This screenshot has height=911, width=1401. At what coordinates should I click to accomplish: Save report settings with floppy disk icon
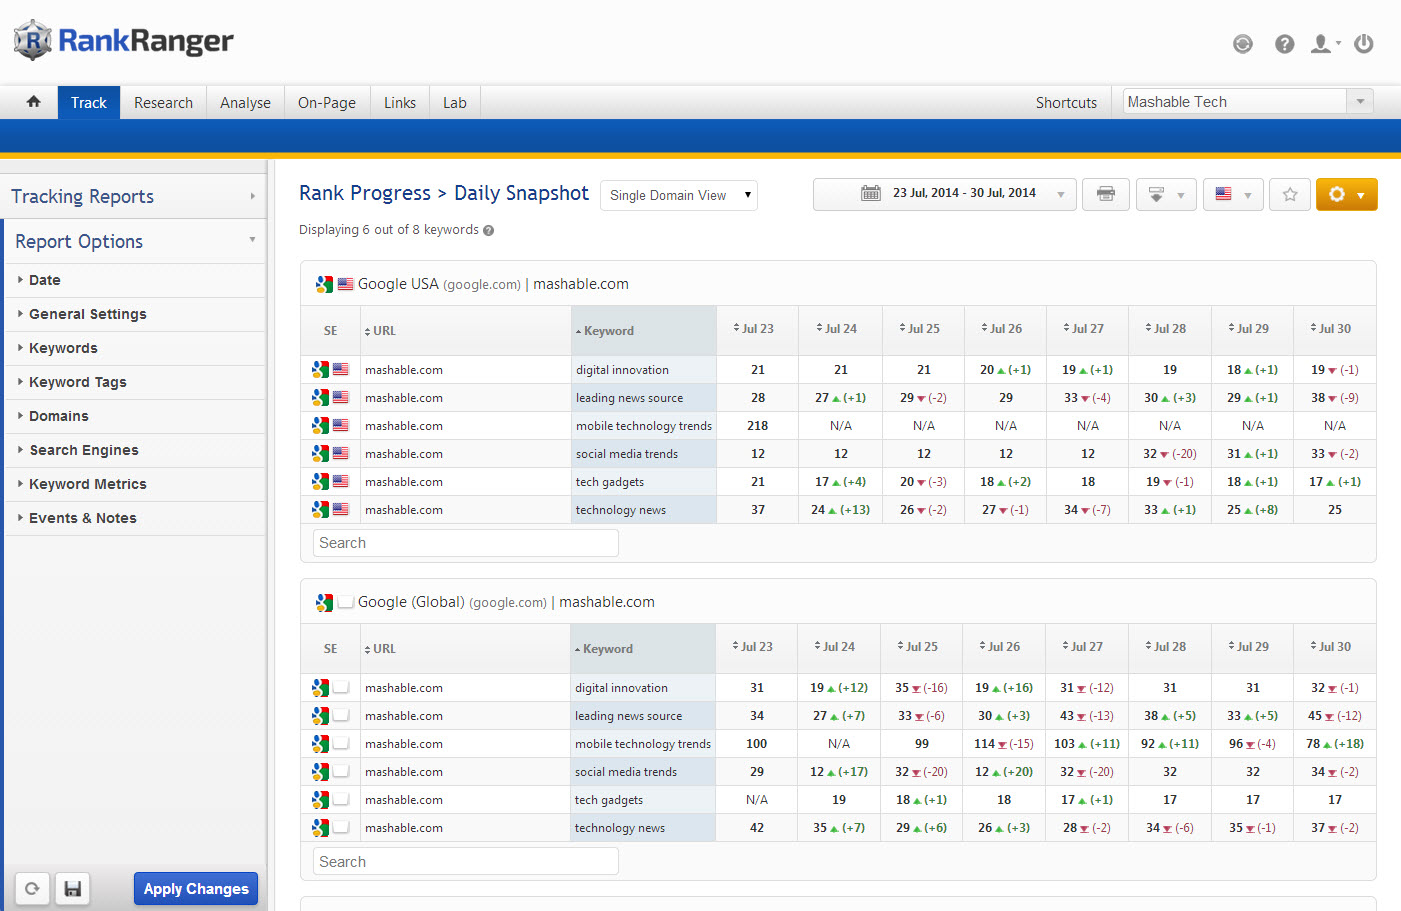[72, 888]
